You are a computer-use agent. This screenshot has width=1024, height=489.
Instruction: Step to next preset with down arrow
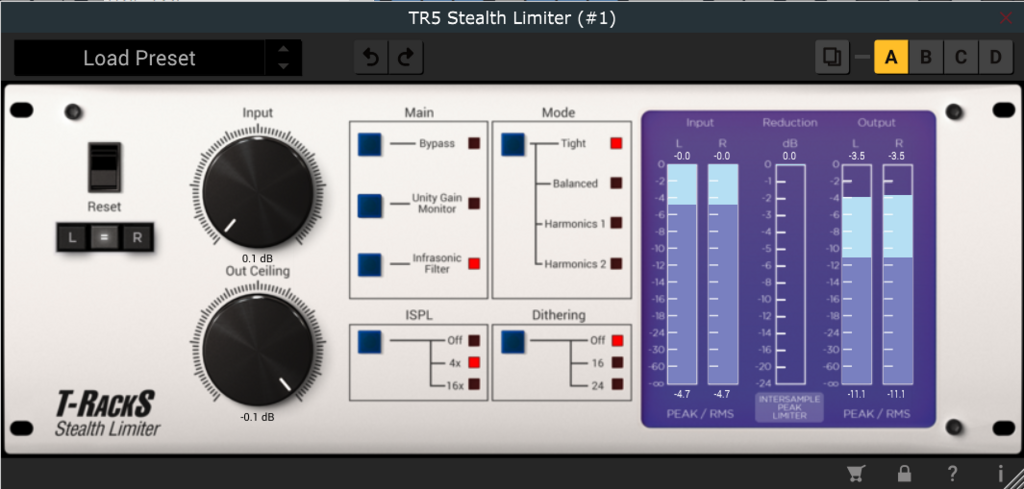[x=283, y=66]
